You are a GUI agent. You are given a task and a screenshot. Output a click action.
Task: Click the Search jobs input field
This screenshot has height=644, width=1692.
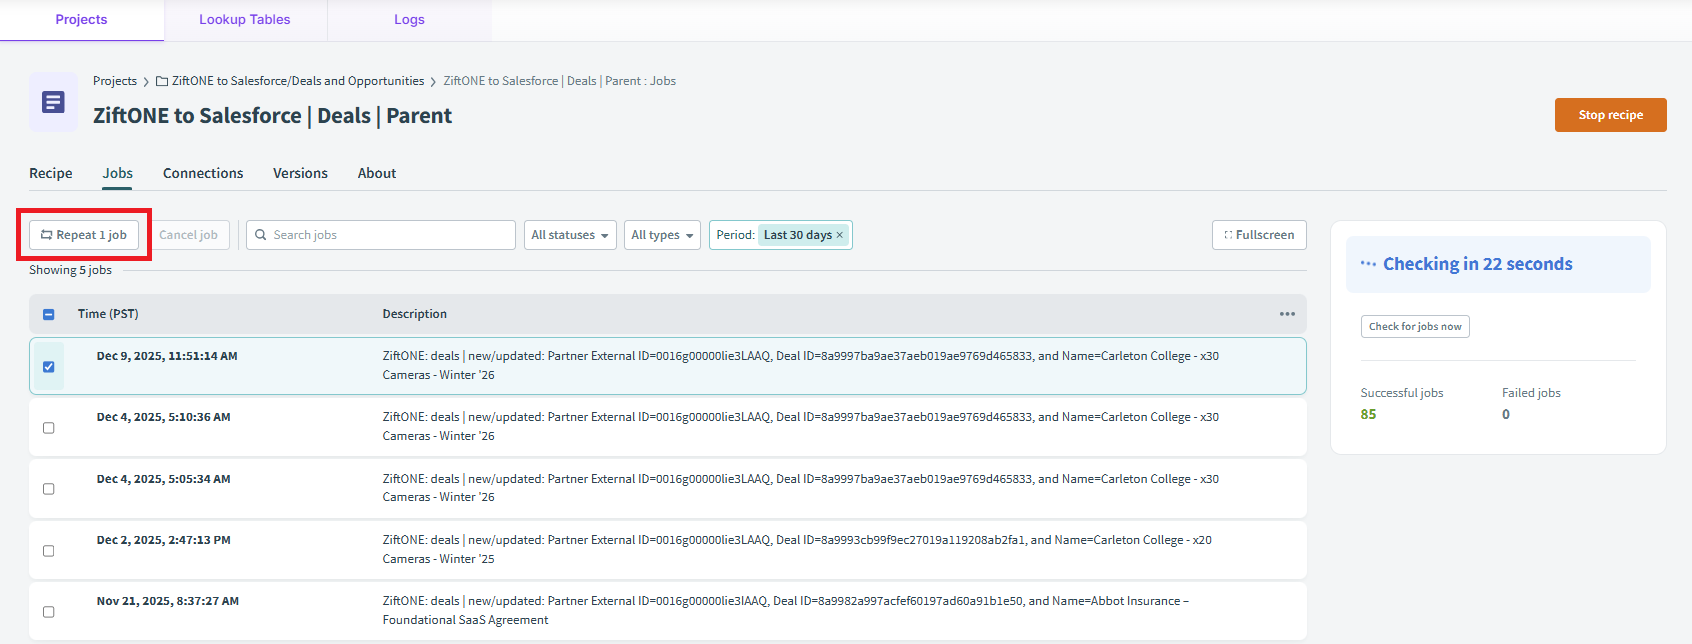(381, 235)
